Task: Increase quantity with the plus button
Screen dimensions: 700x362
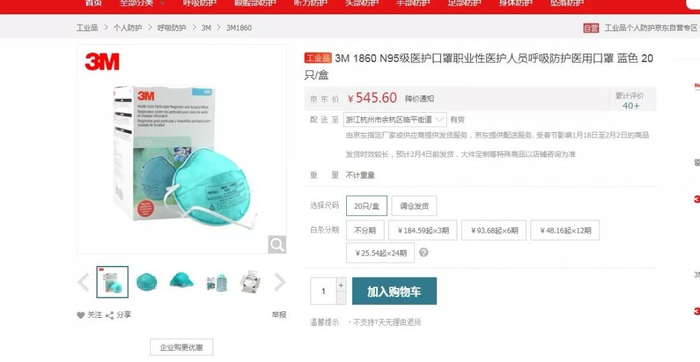Action: pyautogui.click(x=341, y=285)
